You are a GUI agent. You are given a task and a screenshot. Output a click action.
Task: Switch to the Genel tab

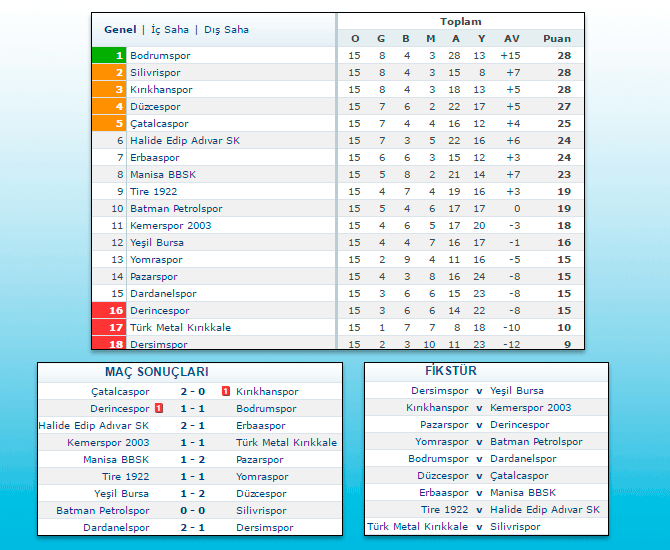click(x=120, y=30)
